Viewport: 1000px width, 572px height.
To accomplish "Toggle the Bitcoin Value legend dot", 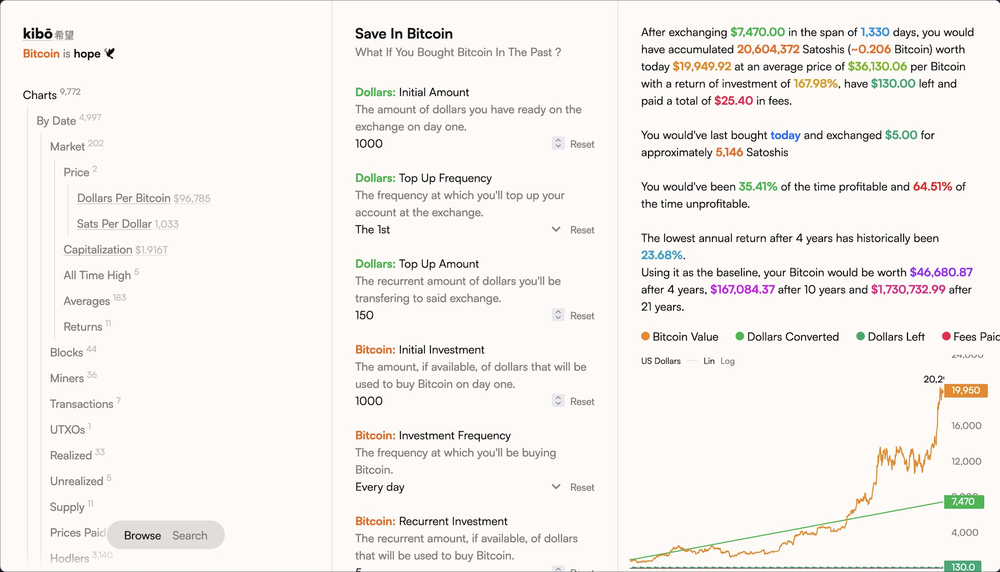I will coord(645,337).
